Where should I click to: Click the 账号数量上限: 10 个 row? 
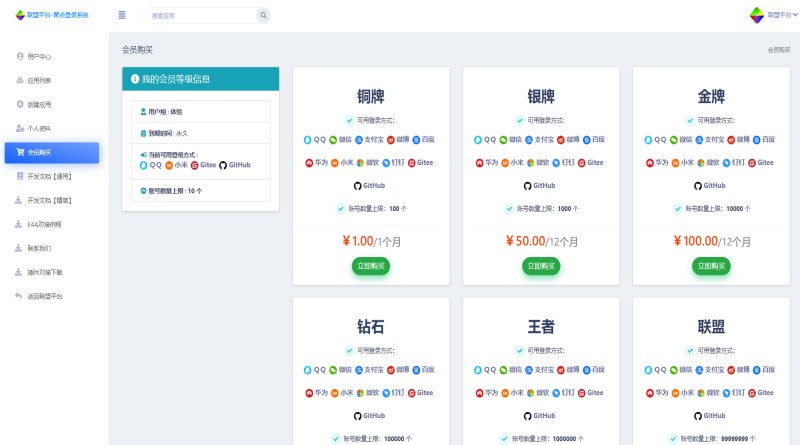[x=201, y=191]
